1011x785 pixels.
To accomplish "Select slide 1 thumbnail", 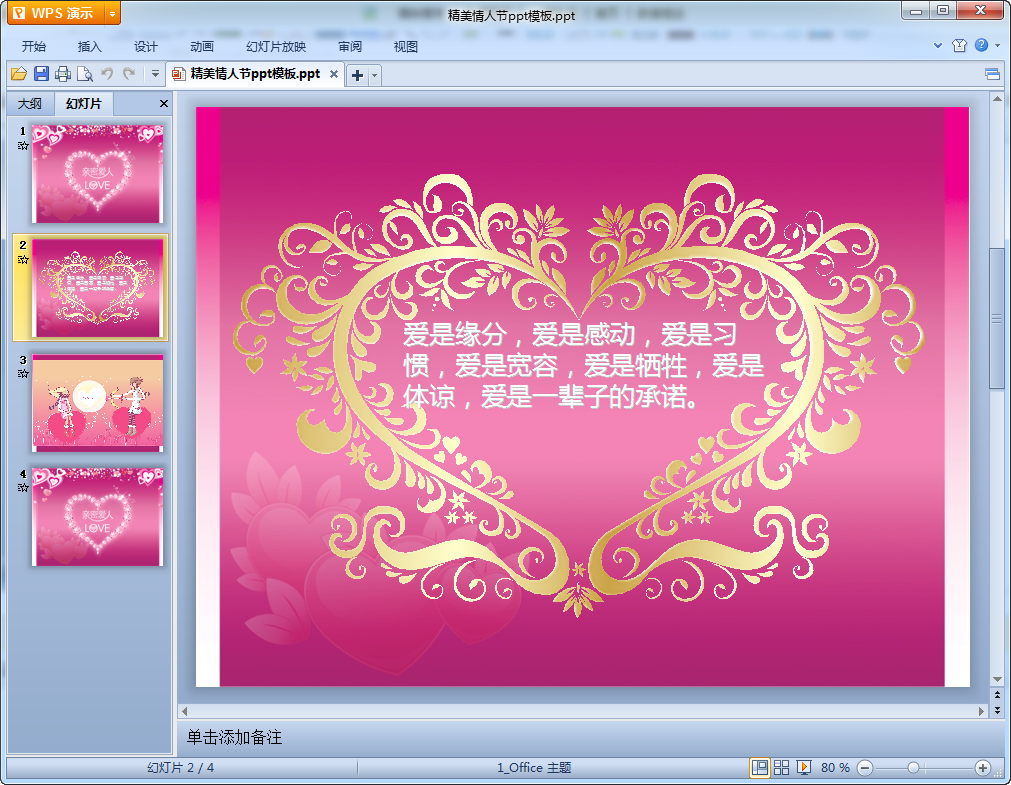I will 97,174.
